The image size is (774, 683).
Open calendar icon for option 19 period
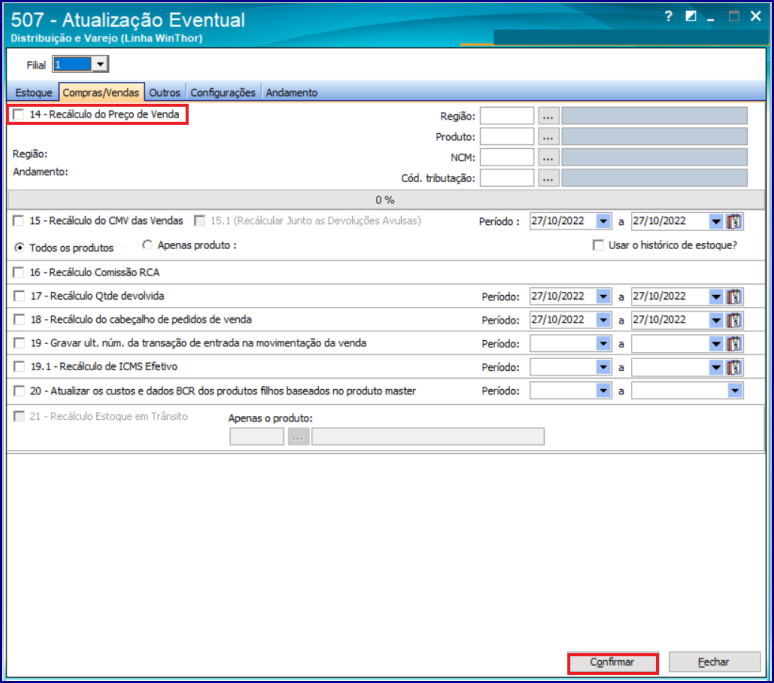click(735, 343)
